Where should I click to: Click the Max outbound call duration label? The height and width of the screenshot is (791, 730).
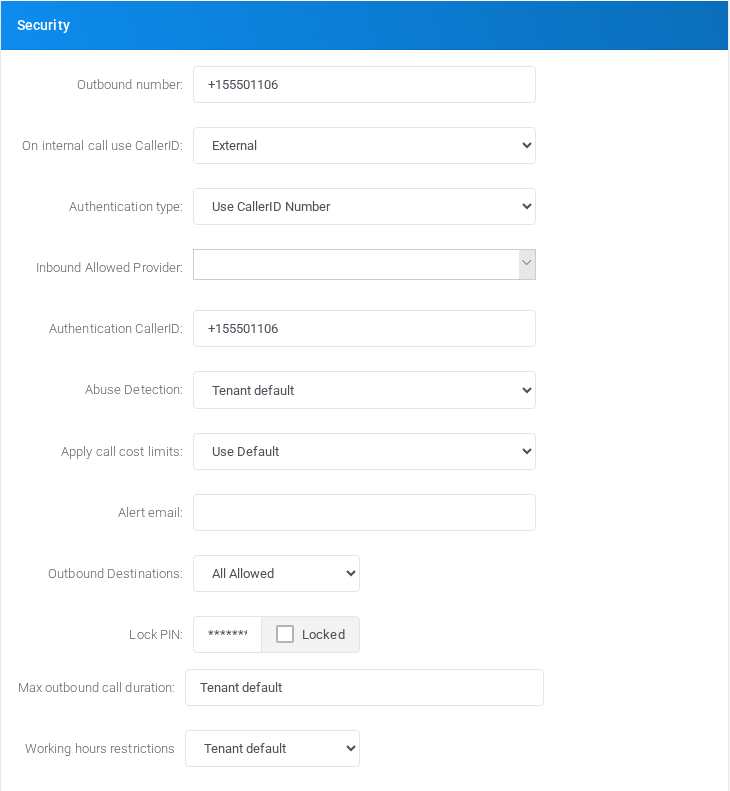coord(96,688)
